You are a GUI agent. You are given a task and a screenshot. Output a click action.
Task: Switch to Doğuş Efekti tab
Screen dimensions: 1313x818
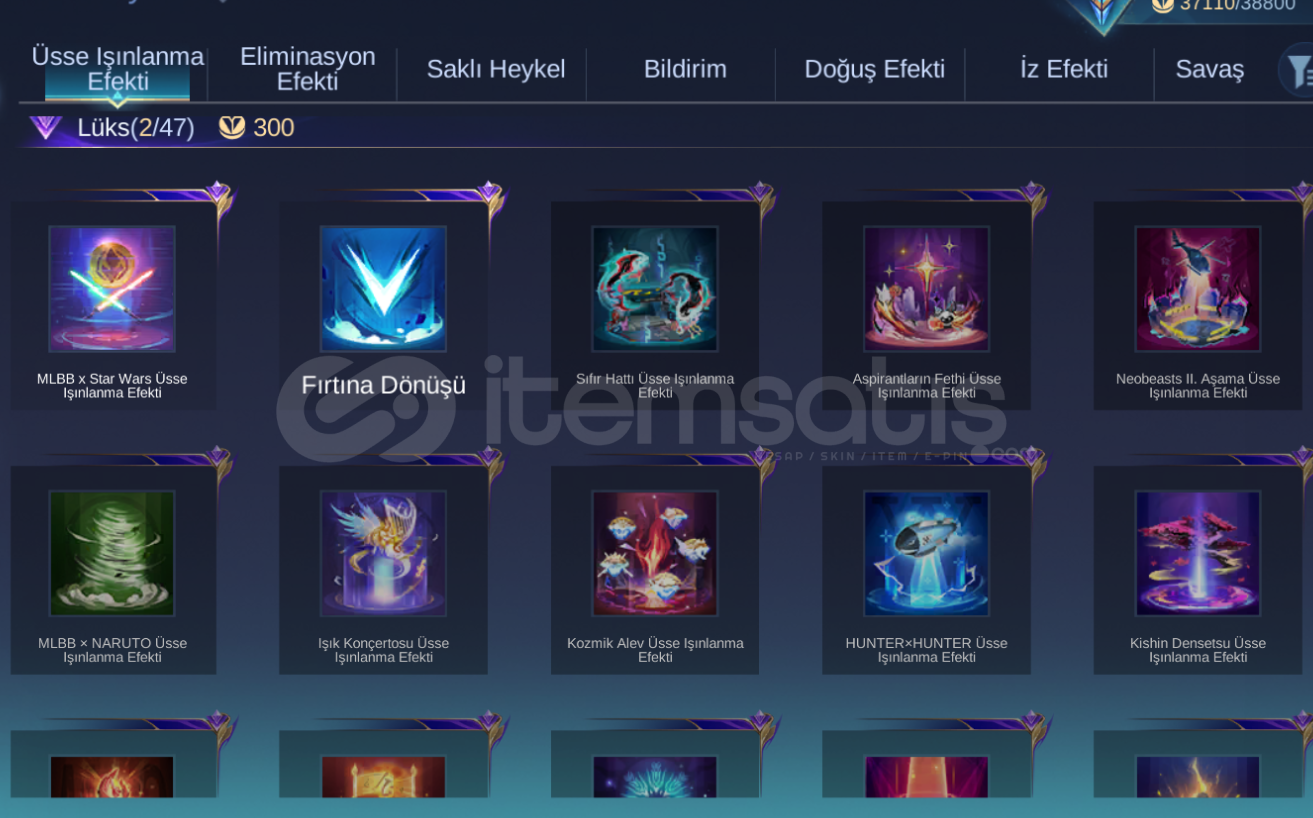click(x=875, y=69)
